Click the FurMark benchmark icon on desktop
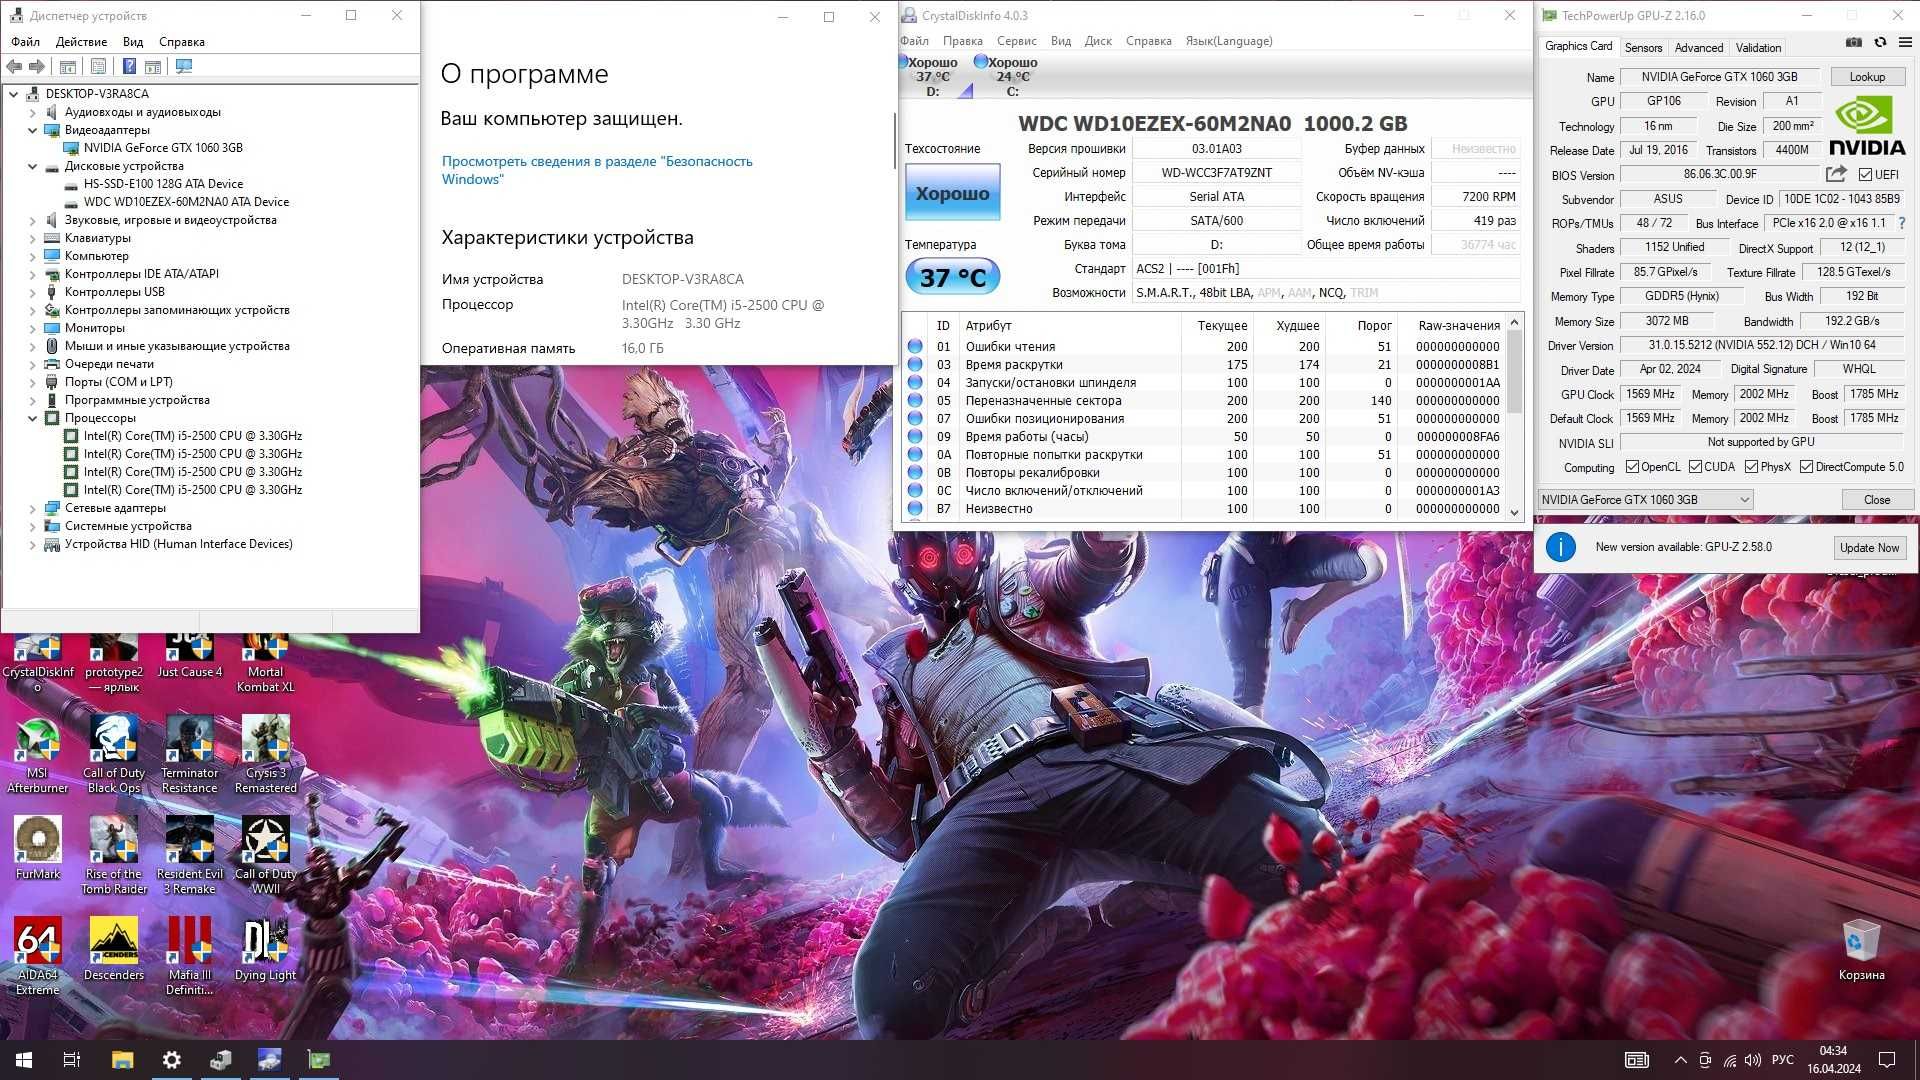Screen dimensions: 1920x1080 (x=36, y=835)
